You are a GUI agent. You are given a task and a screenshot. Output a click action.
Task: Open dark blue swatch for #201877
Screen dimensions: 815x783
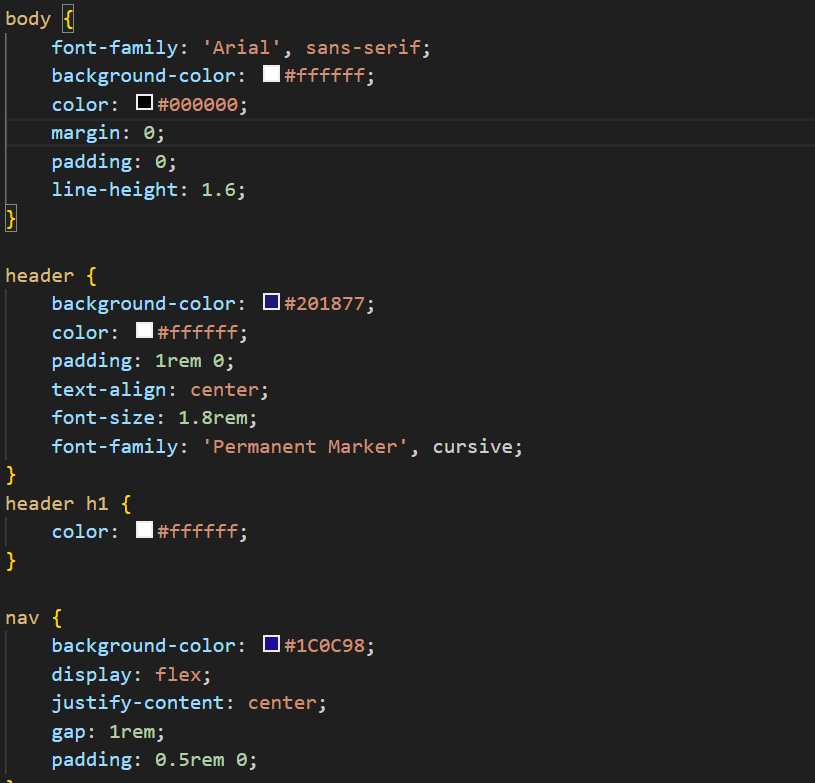click(x=271, y=302)
